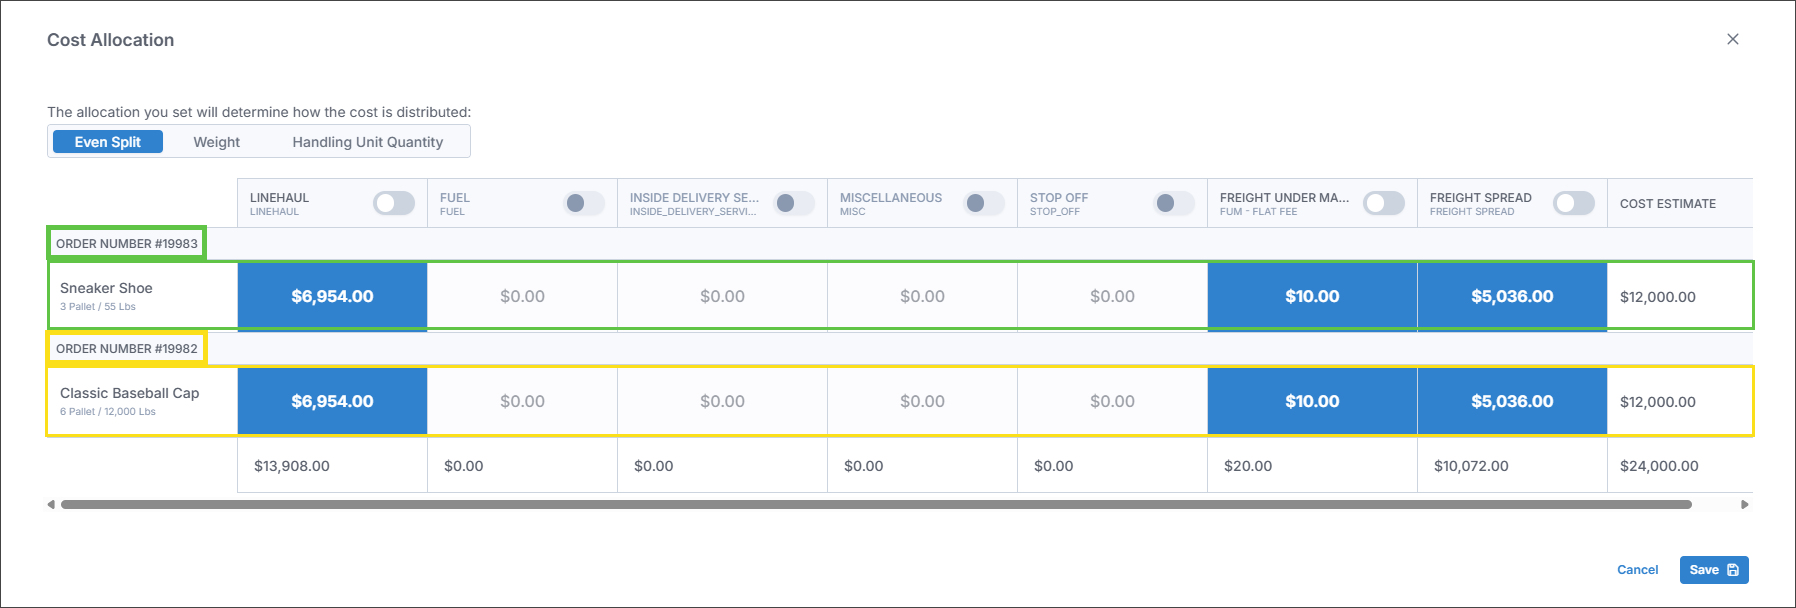Edit Classic Baseball Cap inside delivery $0.00 cell
This screenshot has width=1796, height=608.
point(722,401)
